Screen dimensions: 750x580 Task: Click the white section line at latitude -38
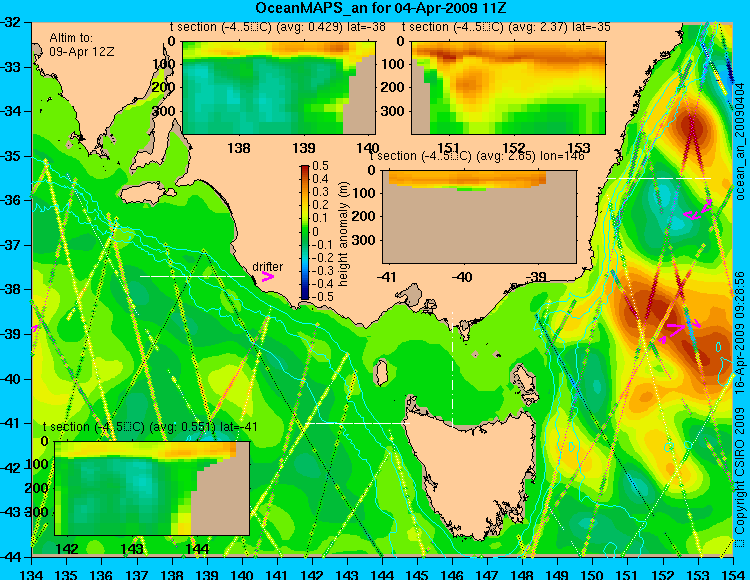tap(192, 276)
